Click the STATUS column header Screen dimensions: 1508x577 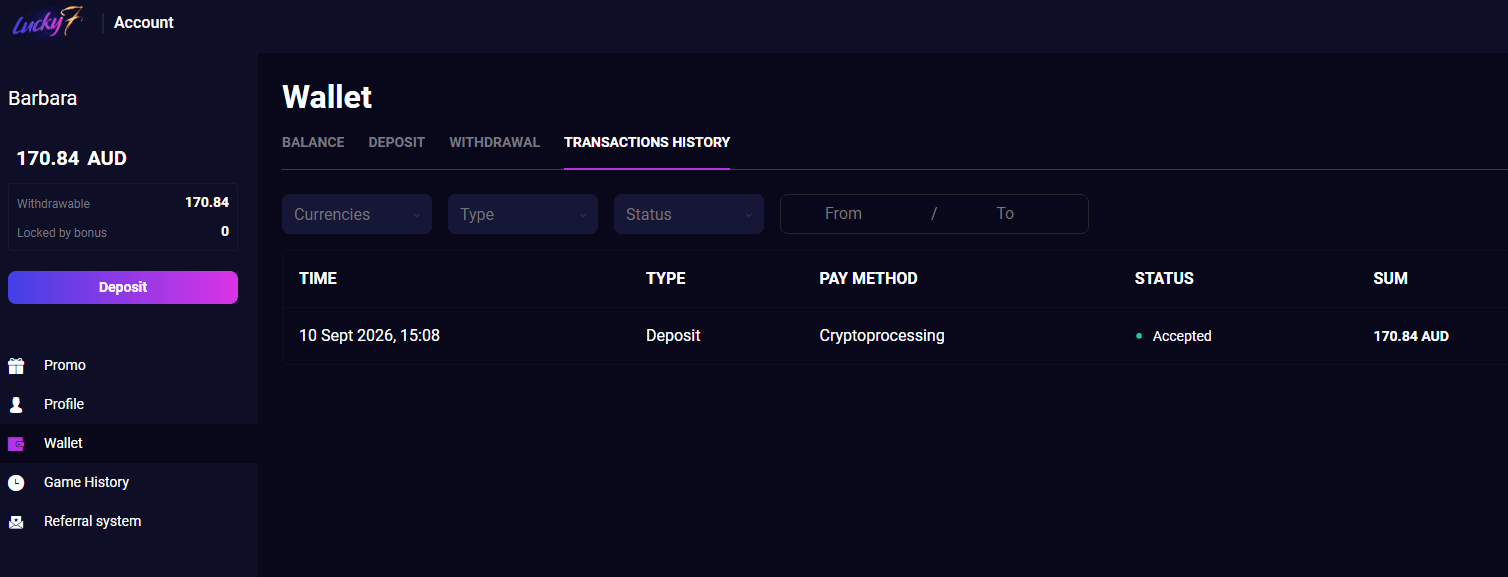(1164, 278)
